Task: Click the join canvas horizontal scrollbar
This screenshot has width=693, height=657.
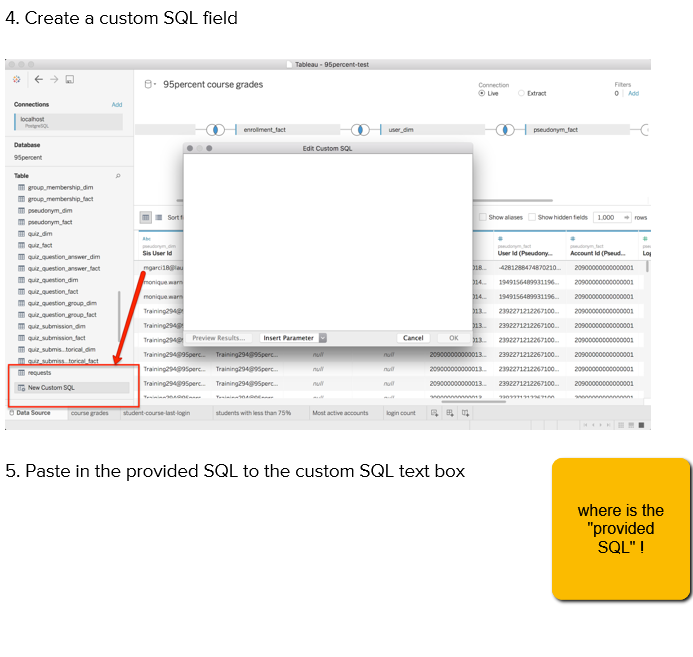Action: pos(513,201)
